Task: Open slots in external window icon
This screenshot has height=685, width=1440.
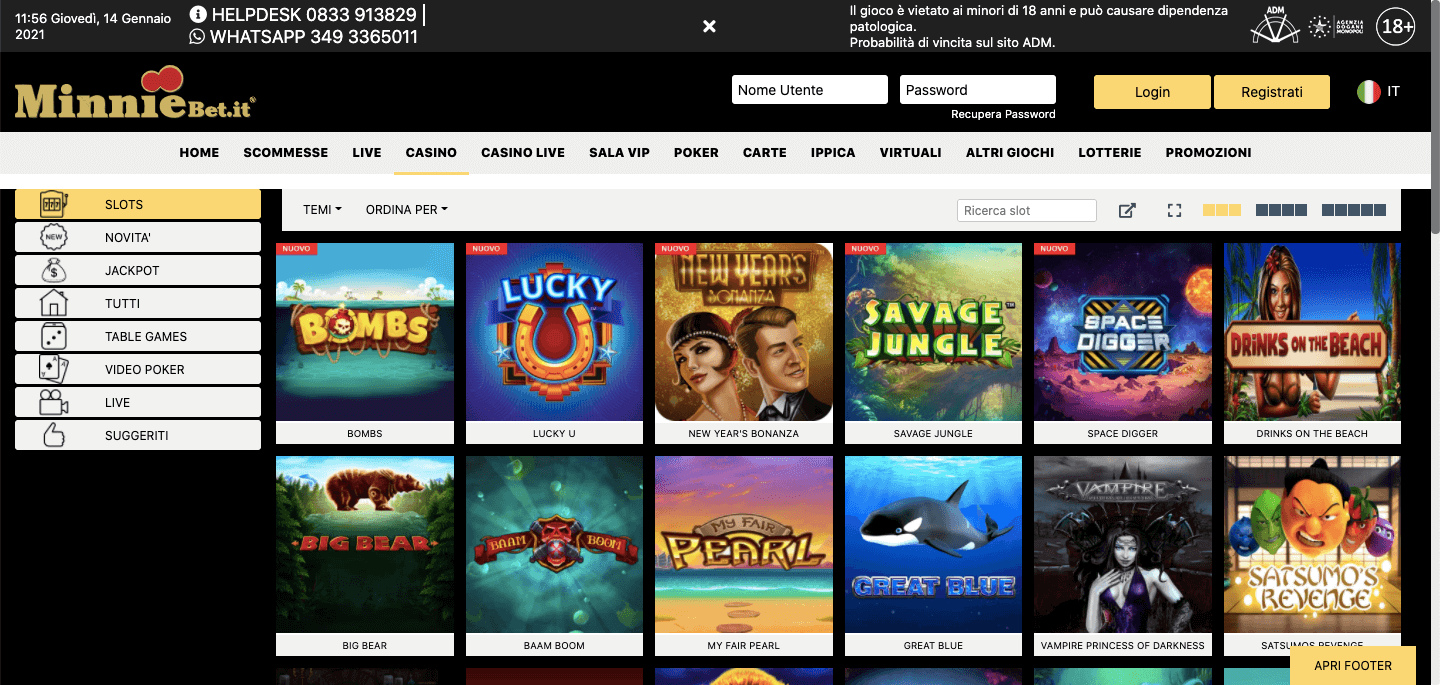Action: (x=1127, y=210)
